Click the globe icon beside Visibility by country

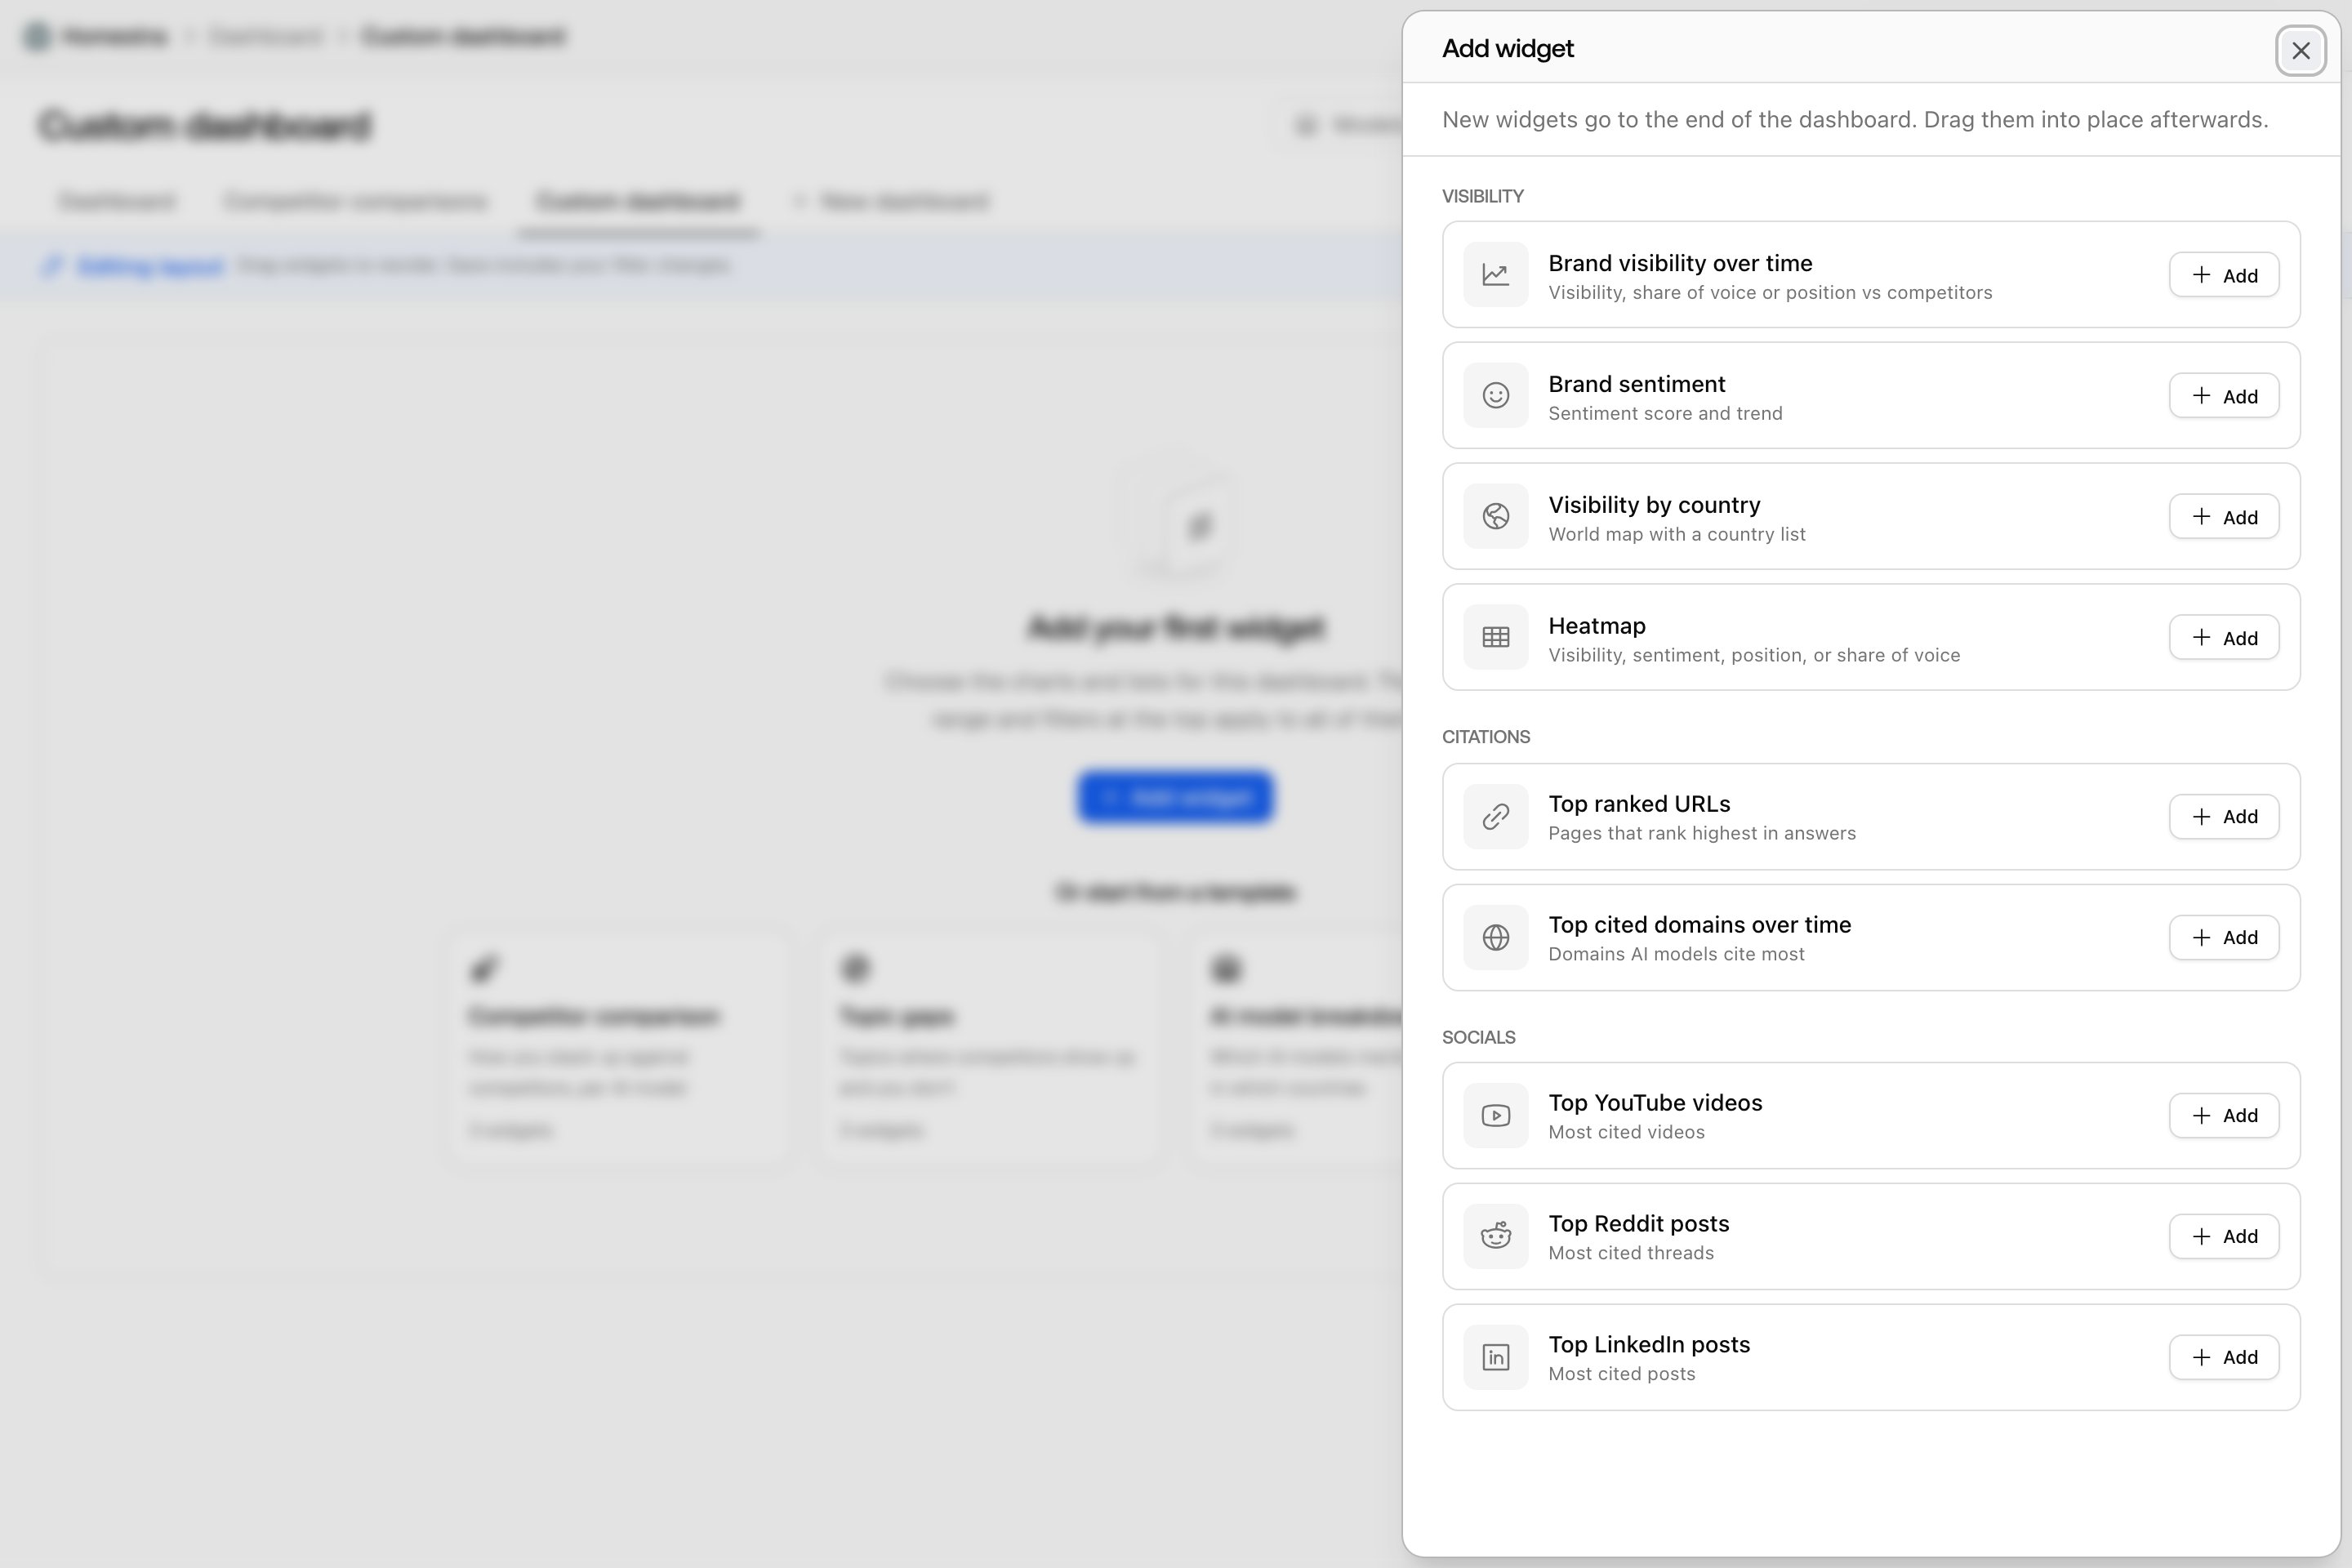(x=1495, y=517)
